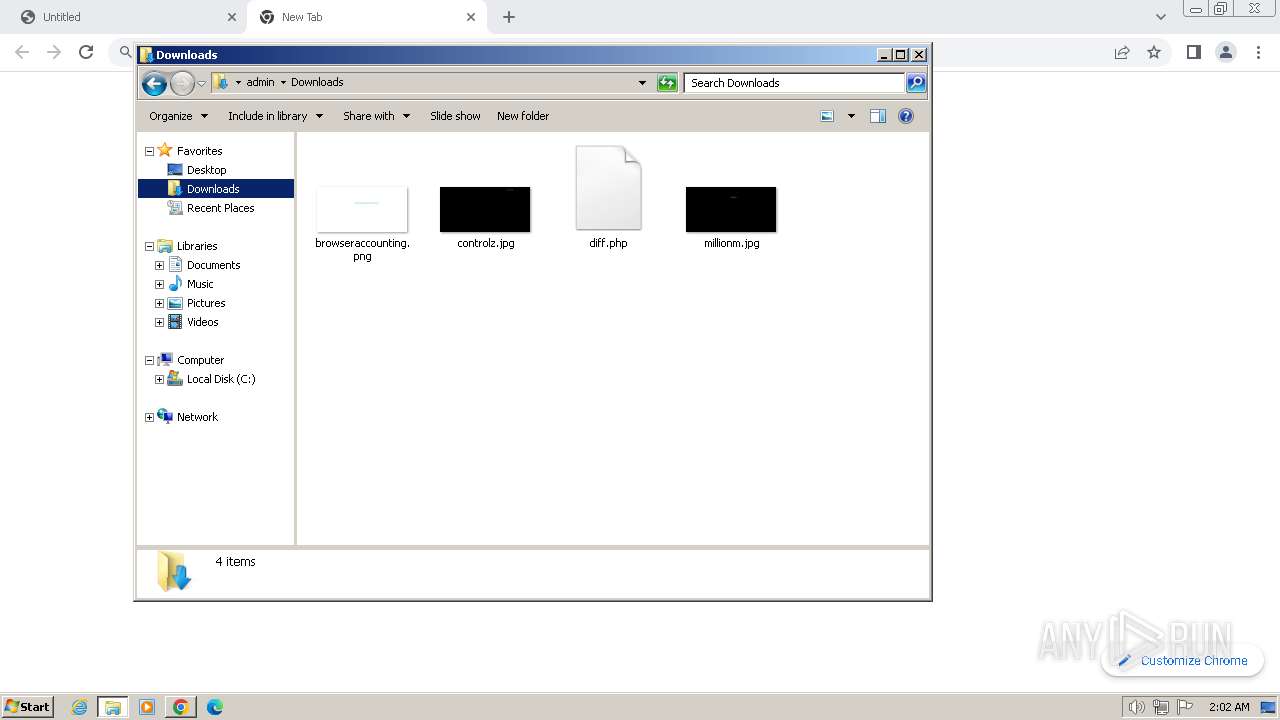This screenshot has height=720, width=1280.
Task: Open Explorer help
Action: 906,116
